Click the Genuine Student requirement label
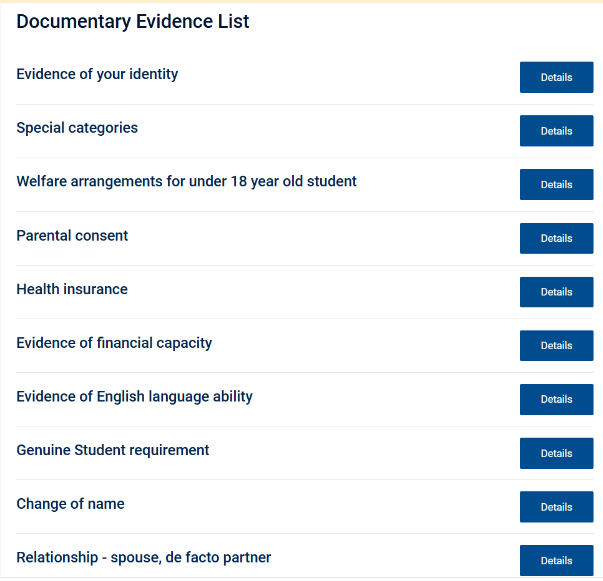603x581 pixels. coord(113,450)
